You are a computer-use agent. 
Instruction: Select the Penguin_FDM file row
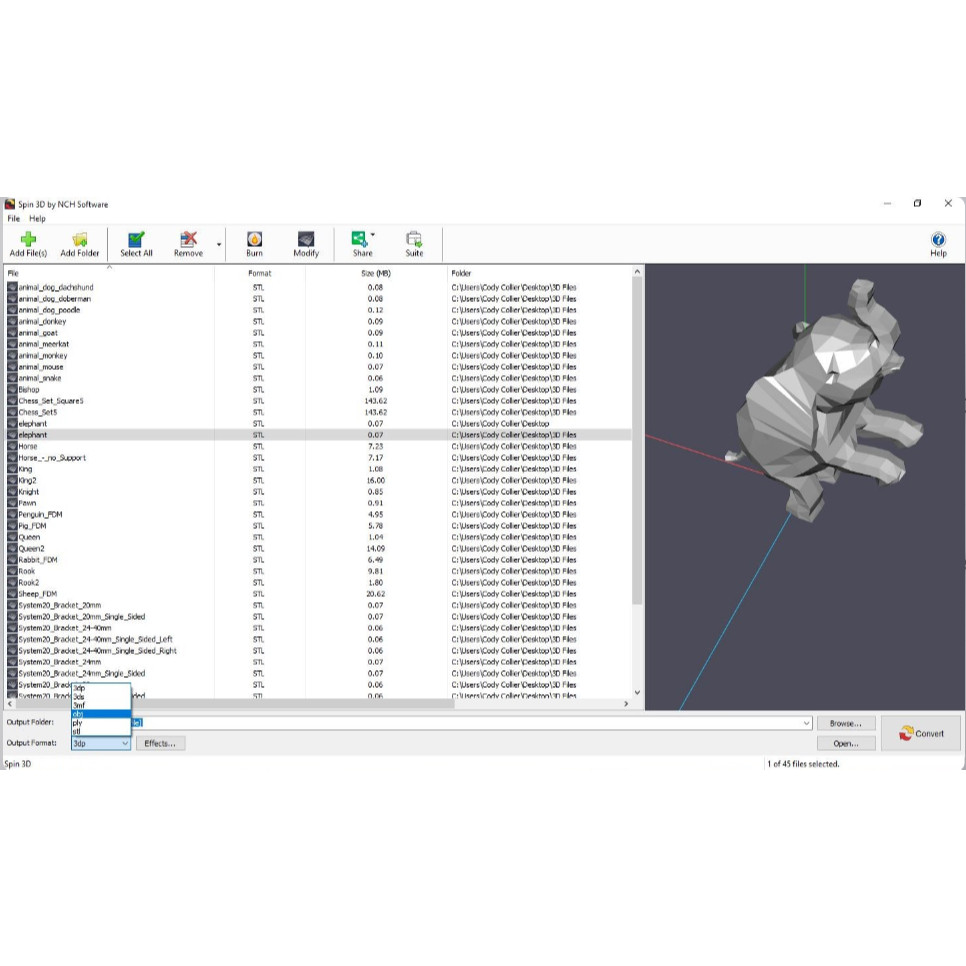coord(40,514)
